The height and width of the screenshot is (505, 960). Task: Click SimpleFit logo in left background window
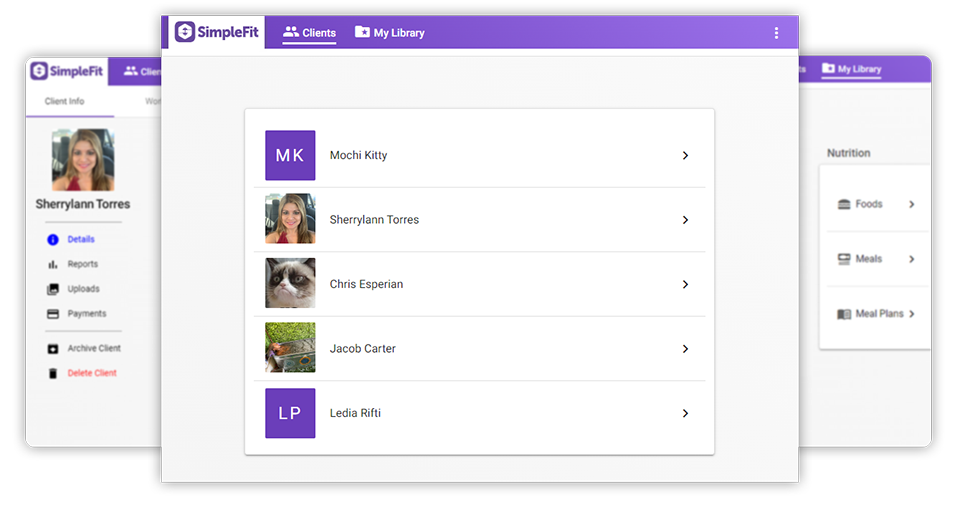click(x=67, y=71)
